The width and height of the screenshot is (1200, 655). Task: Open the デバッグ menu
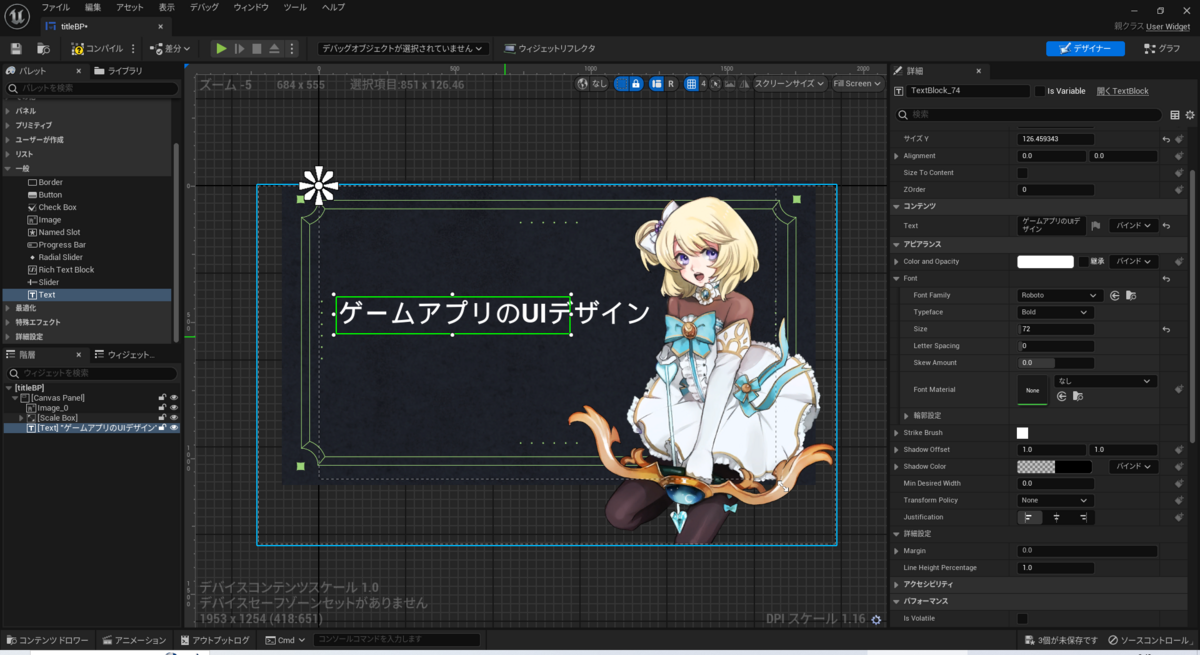coord(204,7)
